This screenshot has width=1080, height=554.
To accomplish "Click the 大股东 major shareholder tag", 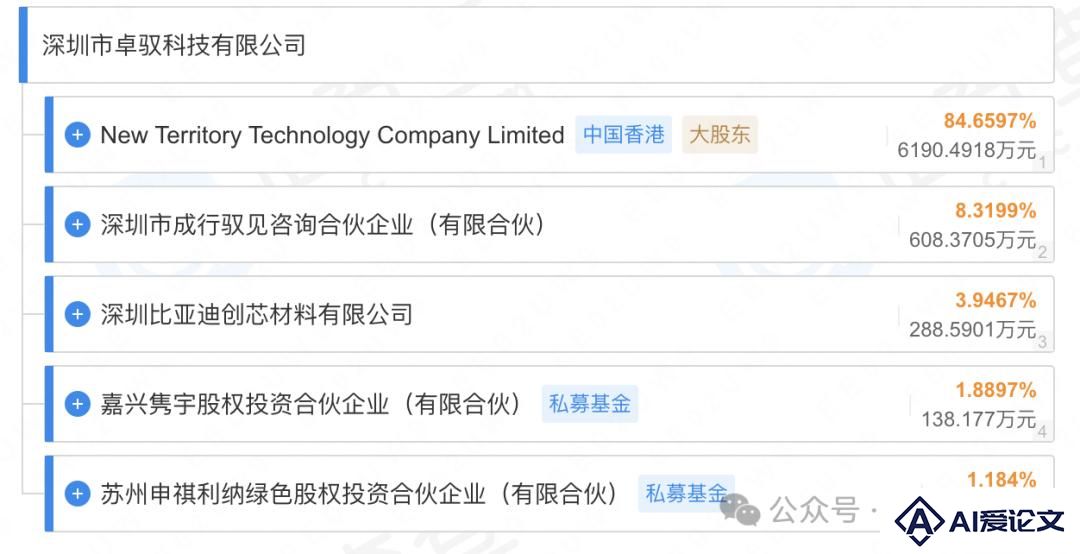I will click(x=720, y=134).
